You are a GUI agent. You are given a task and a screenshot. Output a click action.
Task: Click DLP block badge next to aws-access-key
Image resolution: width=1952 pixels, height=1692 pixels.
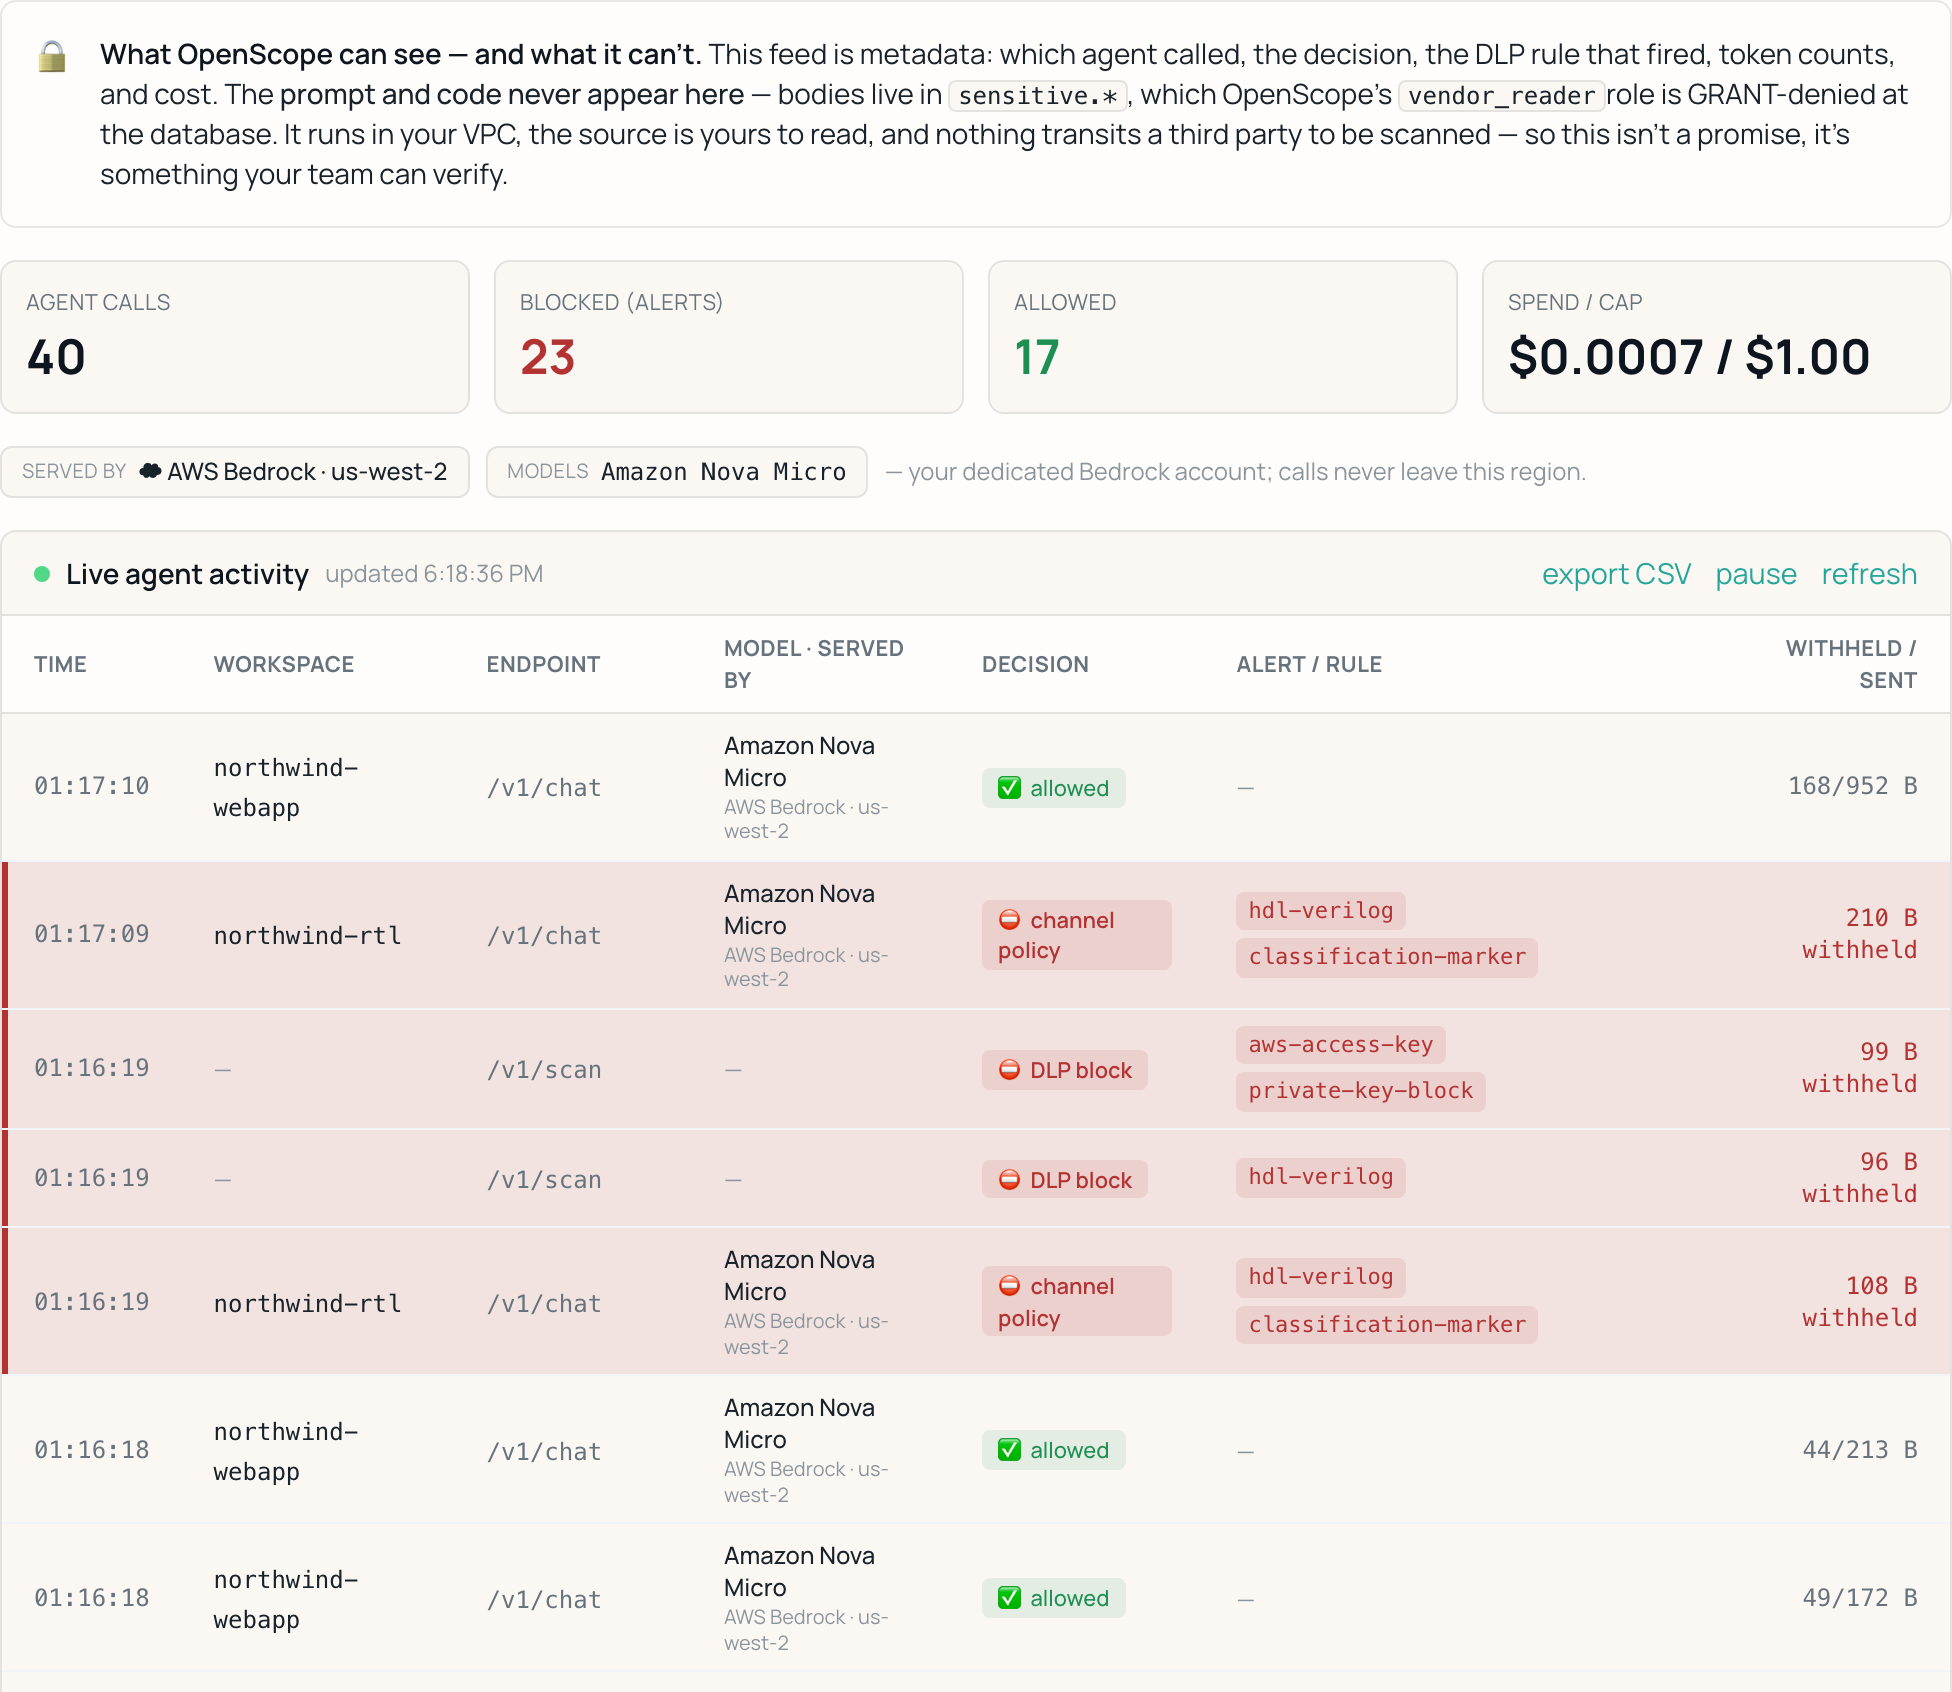pyautogui.click(x=1065, y=1070)
